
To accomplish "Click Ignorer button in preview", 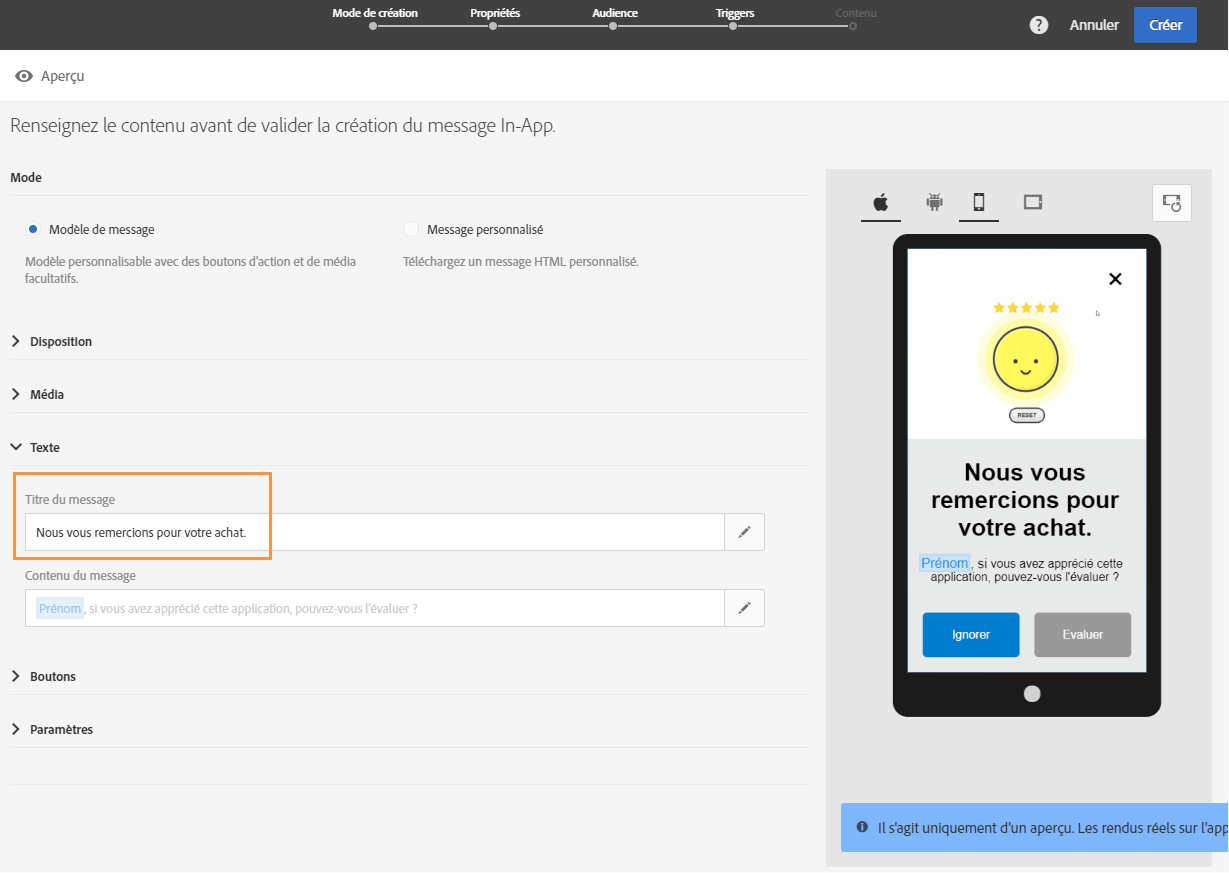I will click(971, 635).
